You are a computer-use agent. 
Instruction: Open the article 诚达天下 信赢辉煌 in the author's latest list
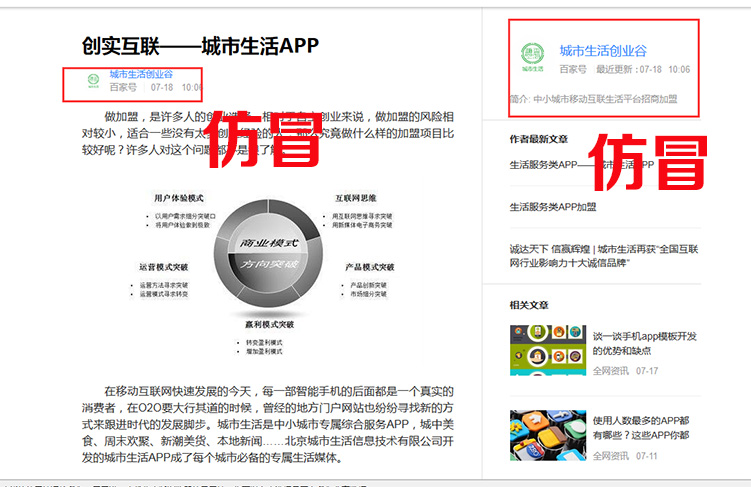(x=603, y=256)
